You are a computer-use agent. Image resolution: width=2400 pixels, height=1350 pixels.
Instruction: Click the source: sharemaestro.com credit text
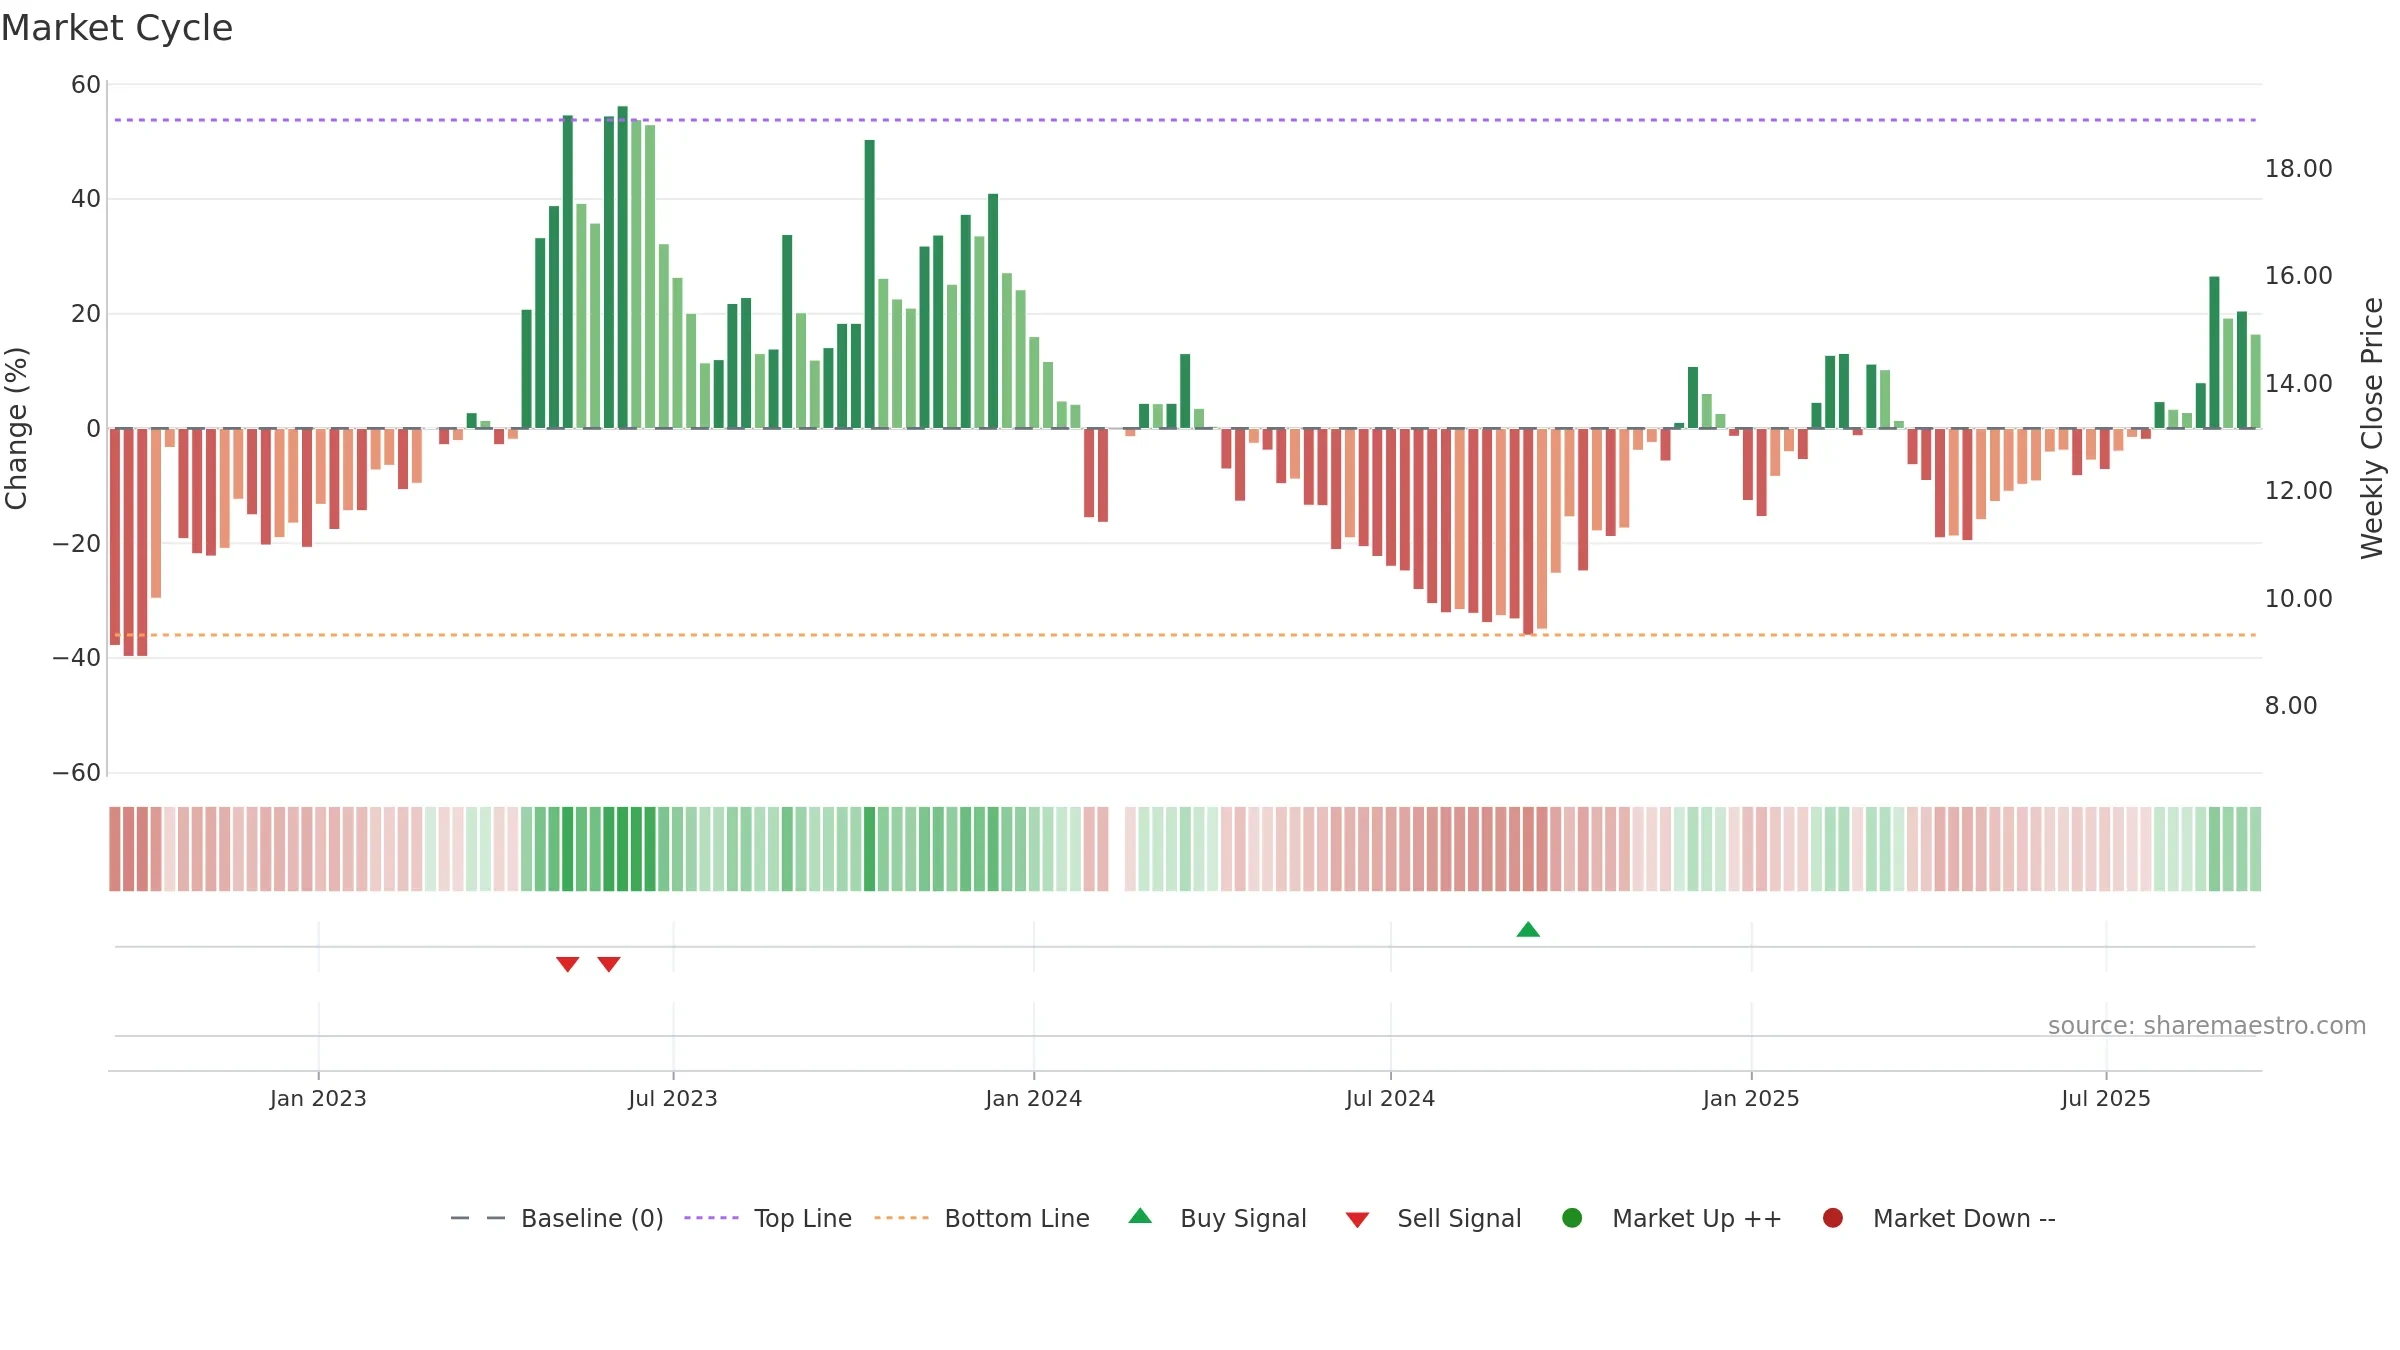pos(2207,1025)
